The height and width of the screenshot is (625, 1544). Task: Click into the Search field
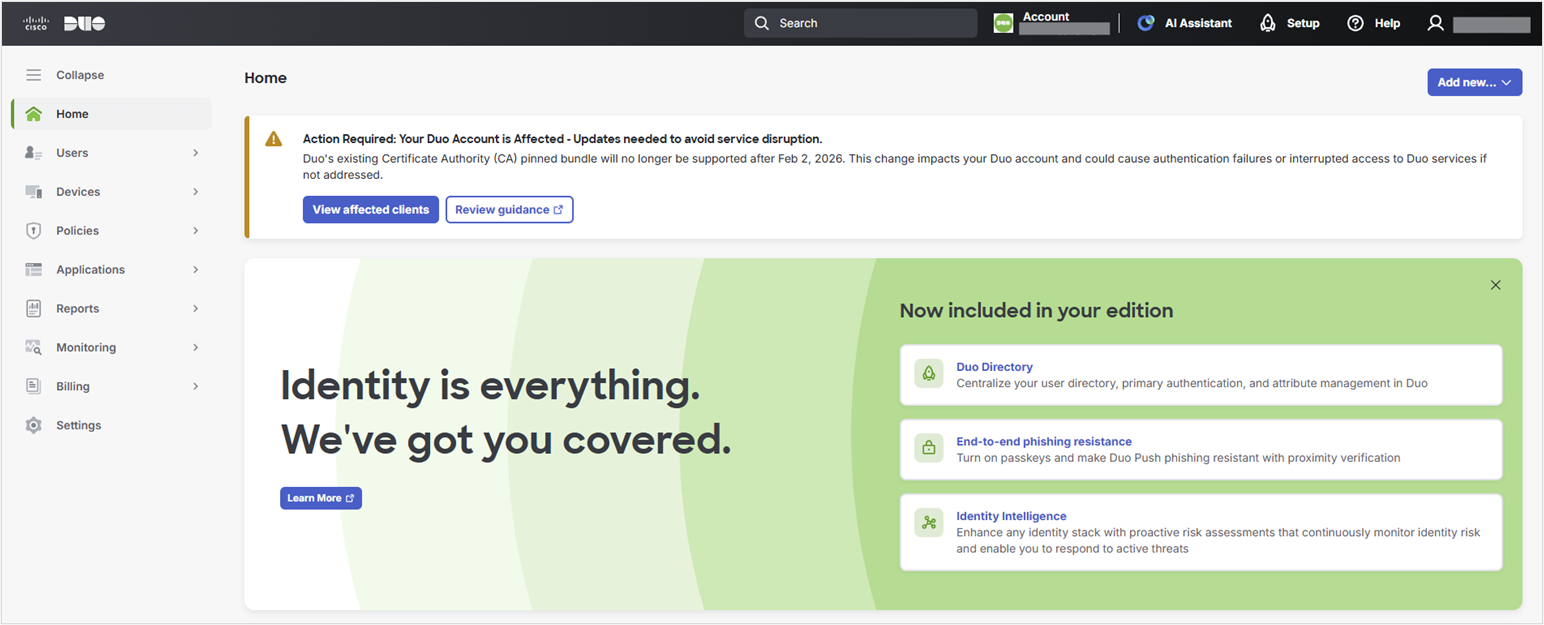860,23
